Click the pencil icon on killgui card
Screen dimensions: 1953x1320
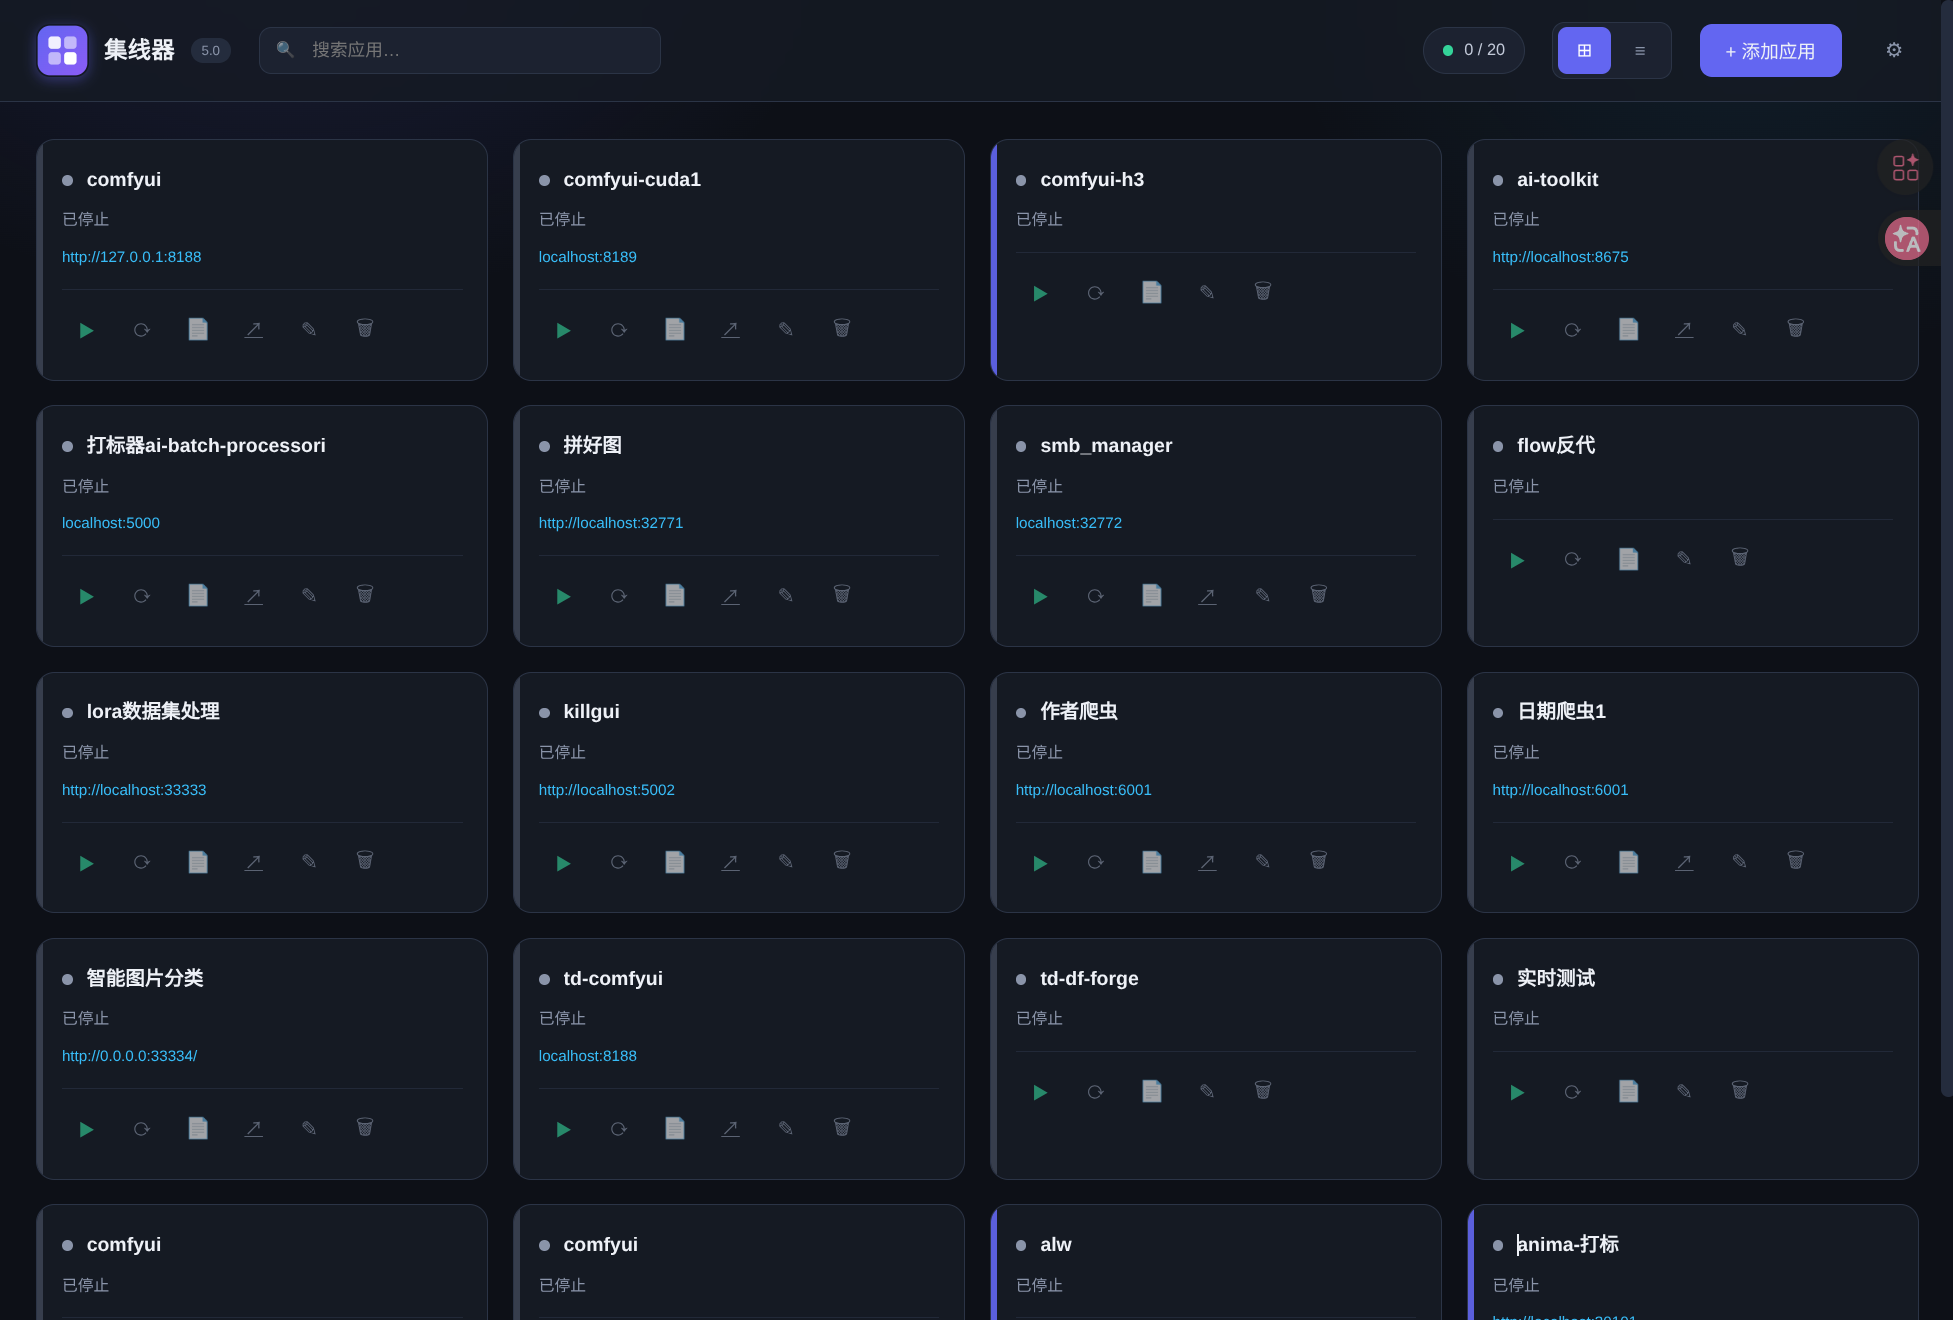[x=786, y=862]
